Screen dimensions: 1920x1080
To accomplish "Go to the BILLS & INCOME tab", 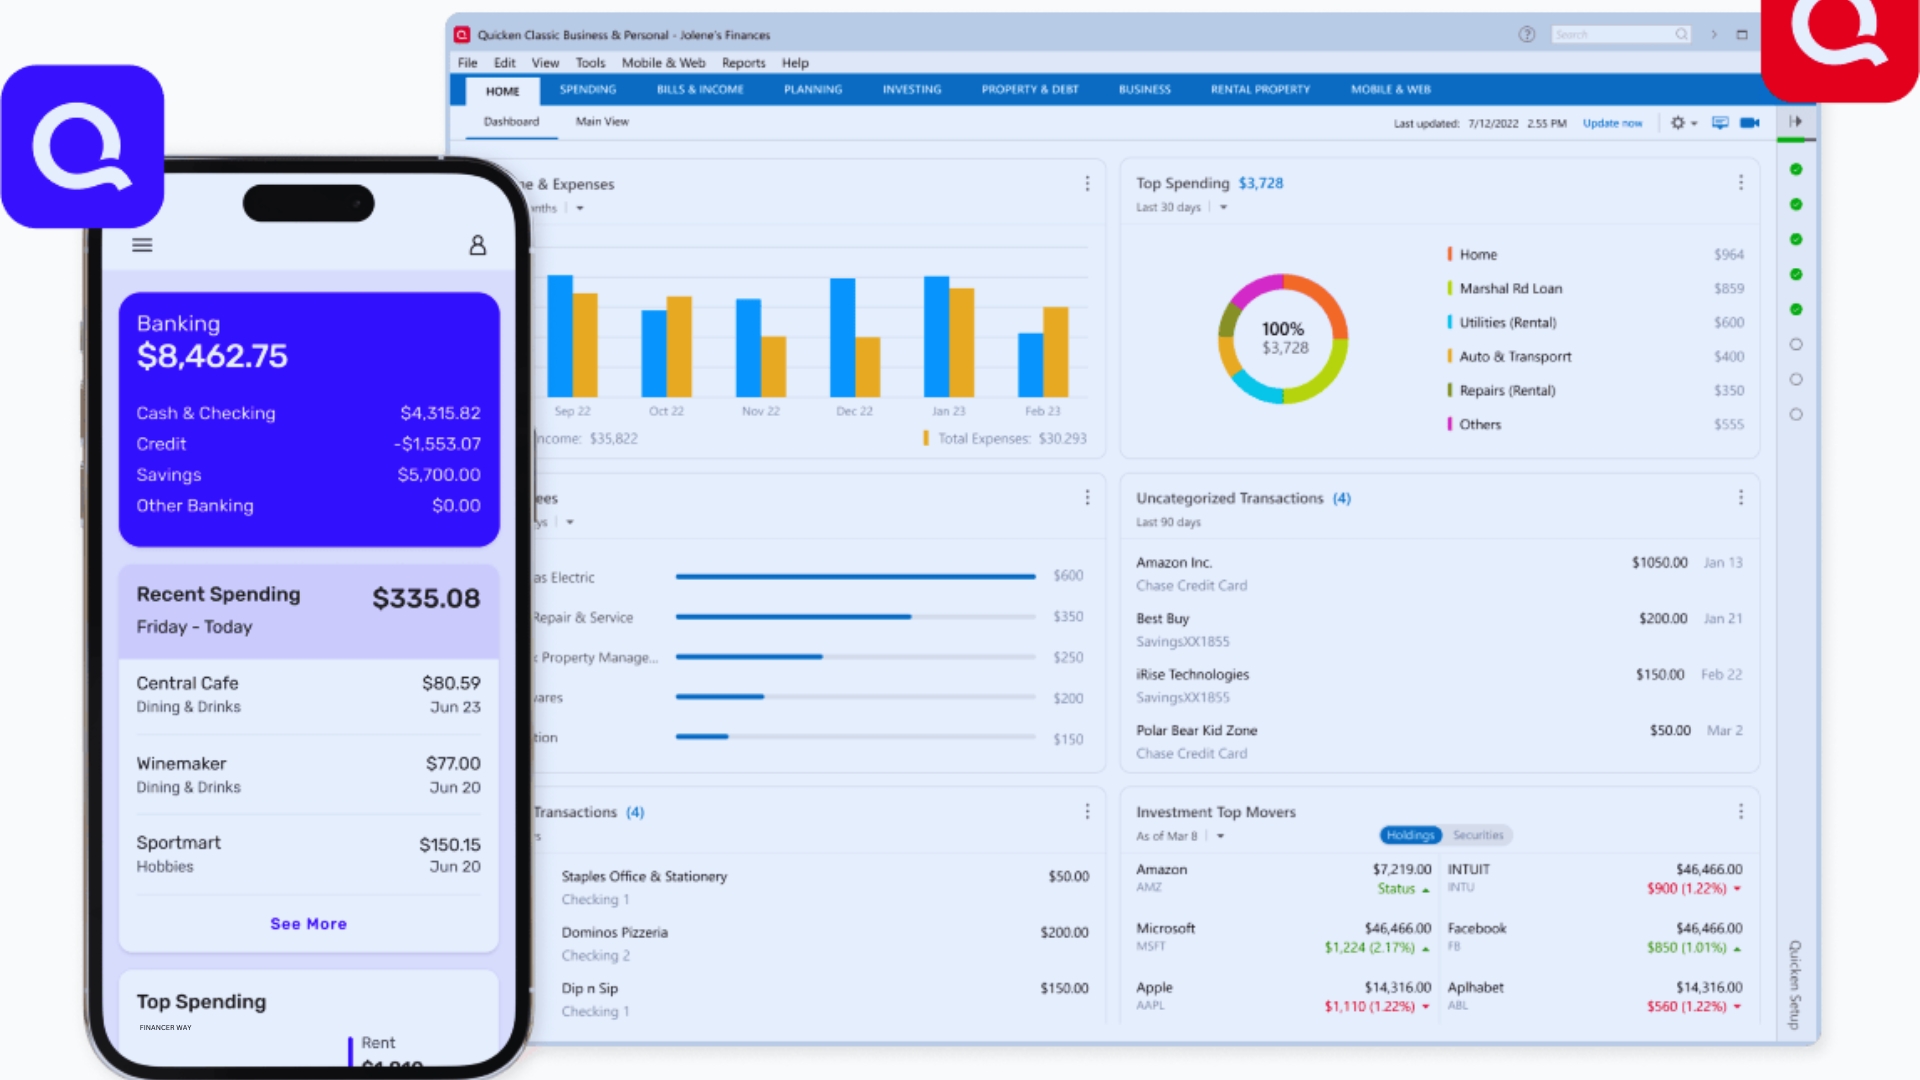I will click(700, 90).
